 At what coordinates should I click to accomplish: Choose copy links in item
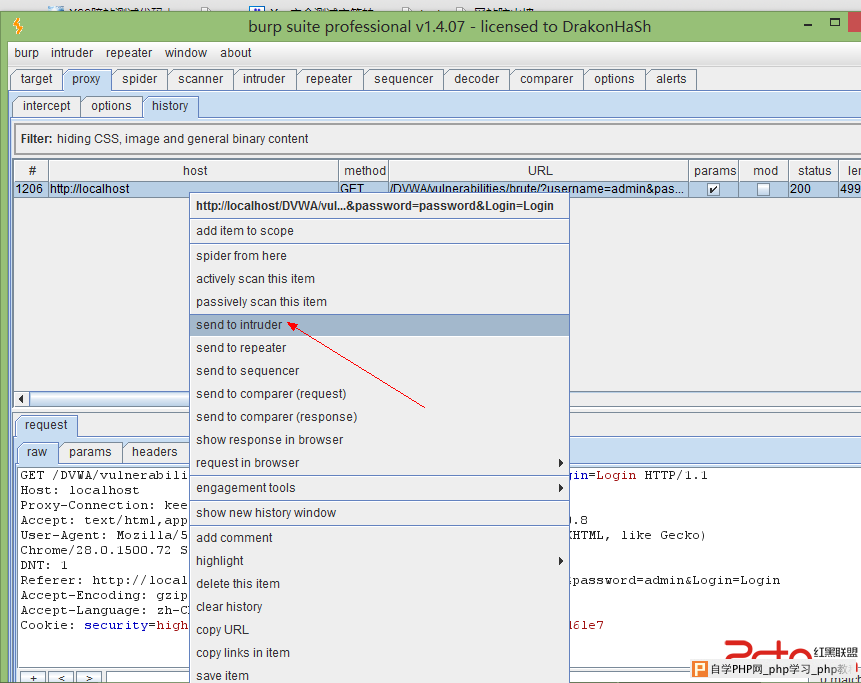[379, 653]
